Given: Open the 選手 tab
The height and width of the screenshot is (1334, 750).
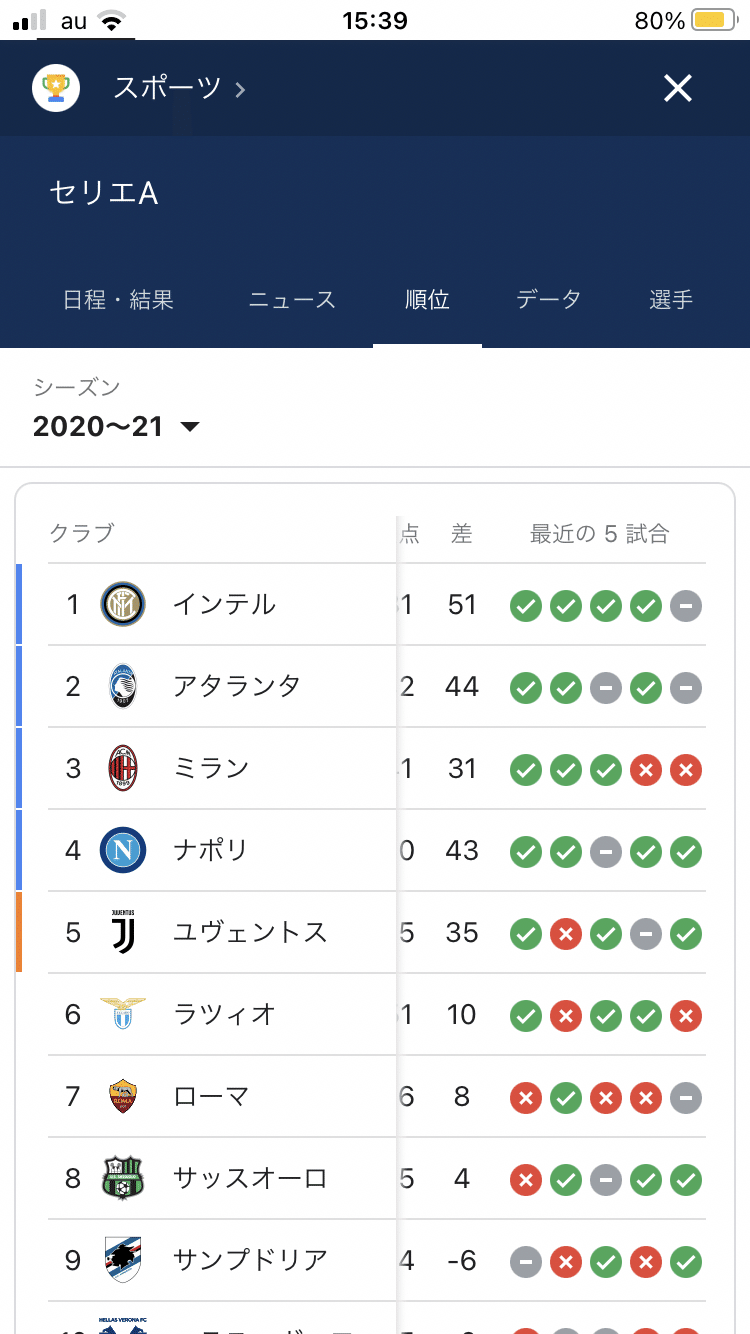Looking at the screenshot, I should click(x=670, y=299).
